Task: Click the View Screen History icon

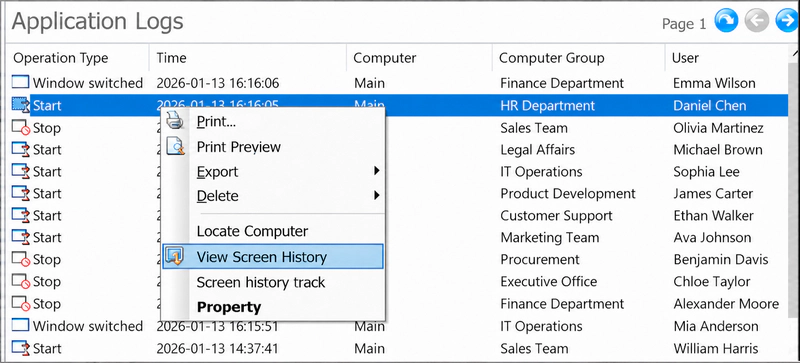Action: [x=175, y=256]
